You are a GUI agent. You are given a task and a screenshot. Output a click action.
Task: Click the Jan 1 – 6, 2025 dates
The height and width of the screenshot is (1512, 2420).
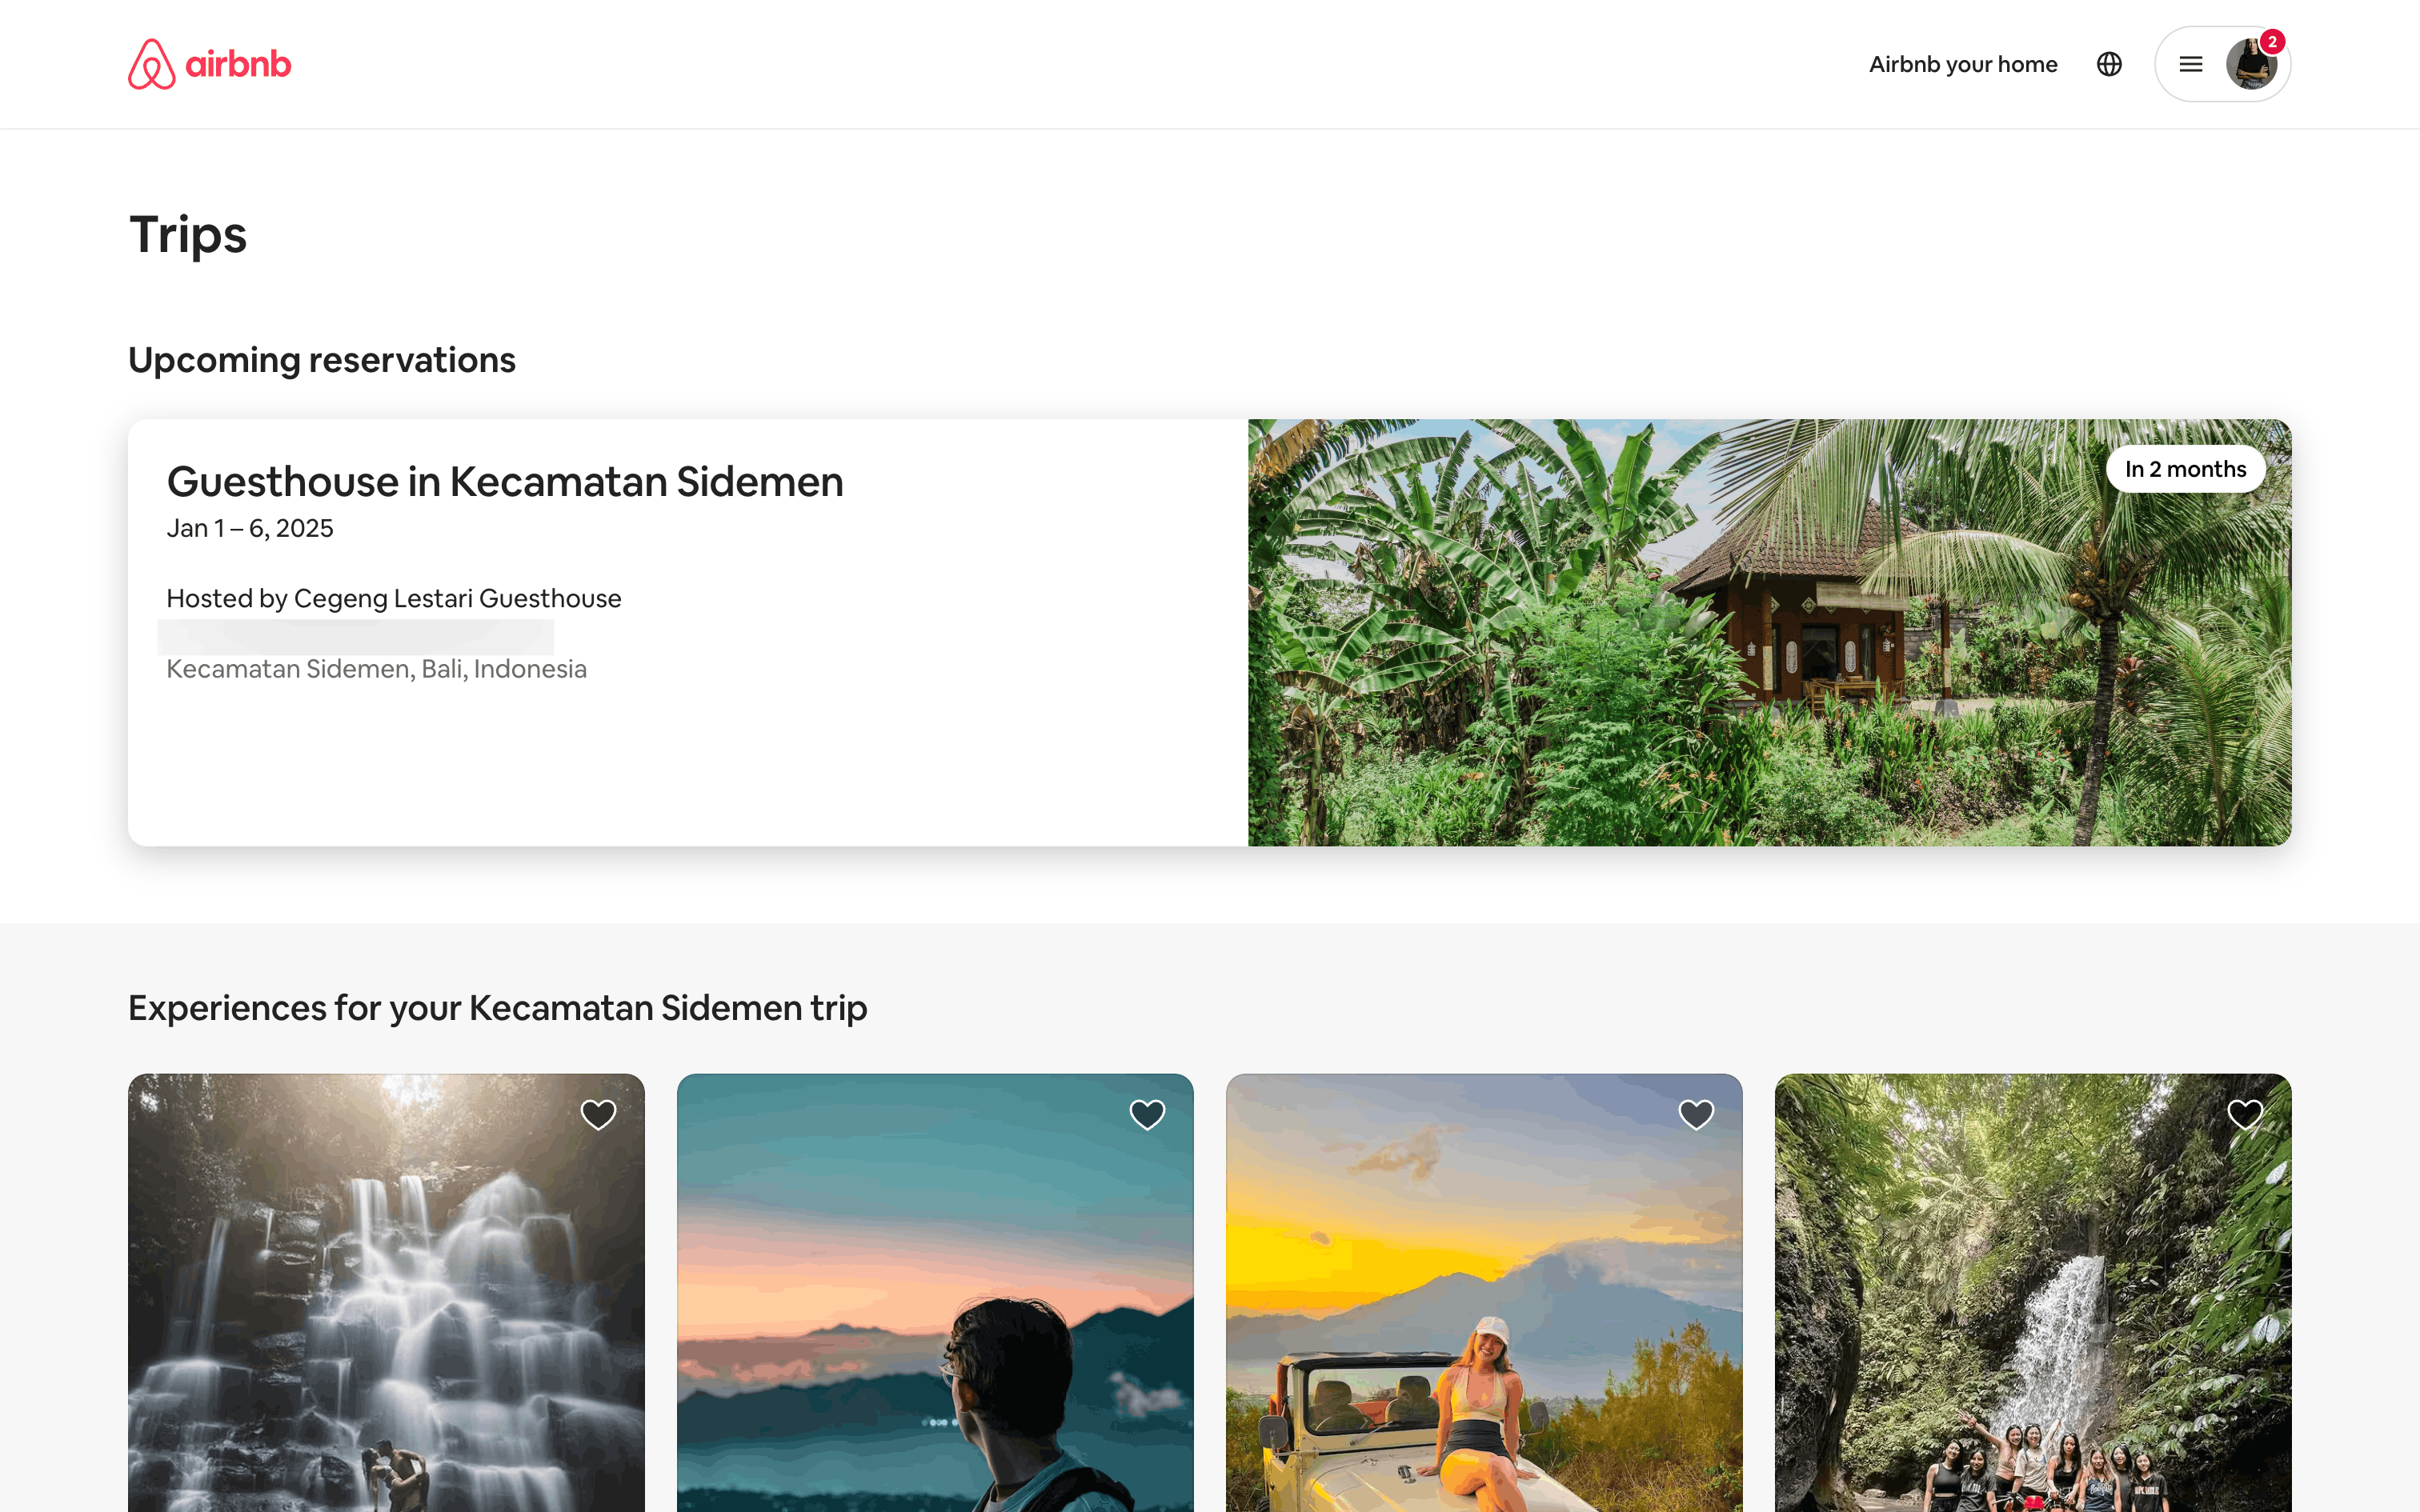click(x=250, y=528)
